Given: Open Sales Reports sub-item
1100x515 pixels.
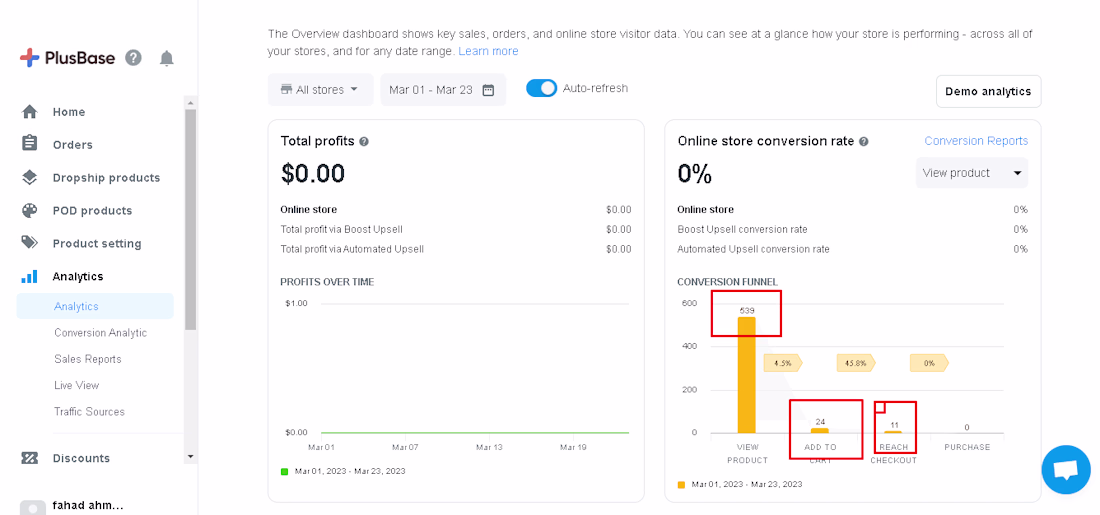Looking at the screenshot, I should [88, 359].
